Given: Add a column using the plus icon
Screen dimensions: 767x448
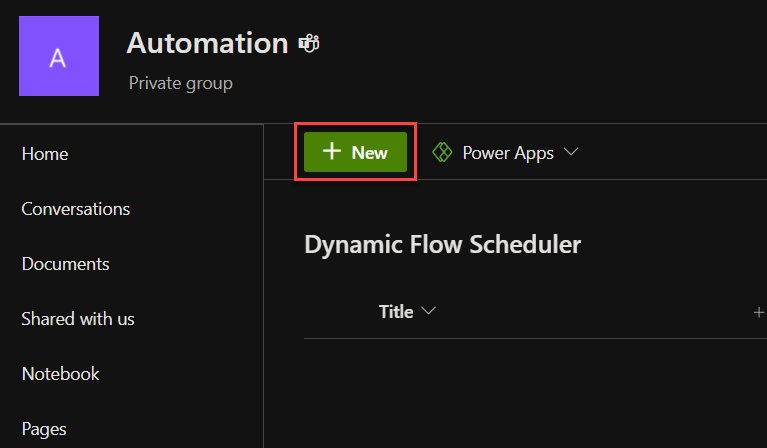Looking at the screenshot, I should point(759,312).
